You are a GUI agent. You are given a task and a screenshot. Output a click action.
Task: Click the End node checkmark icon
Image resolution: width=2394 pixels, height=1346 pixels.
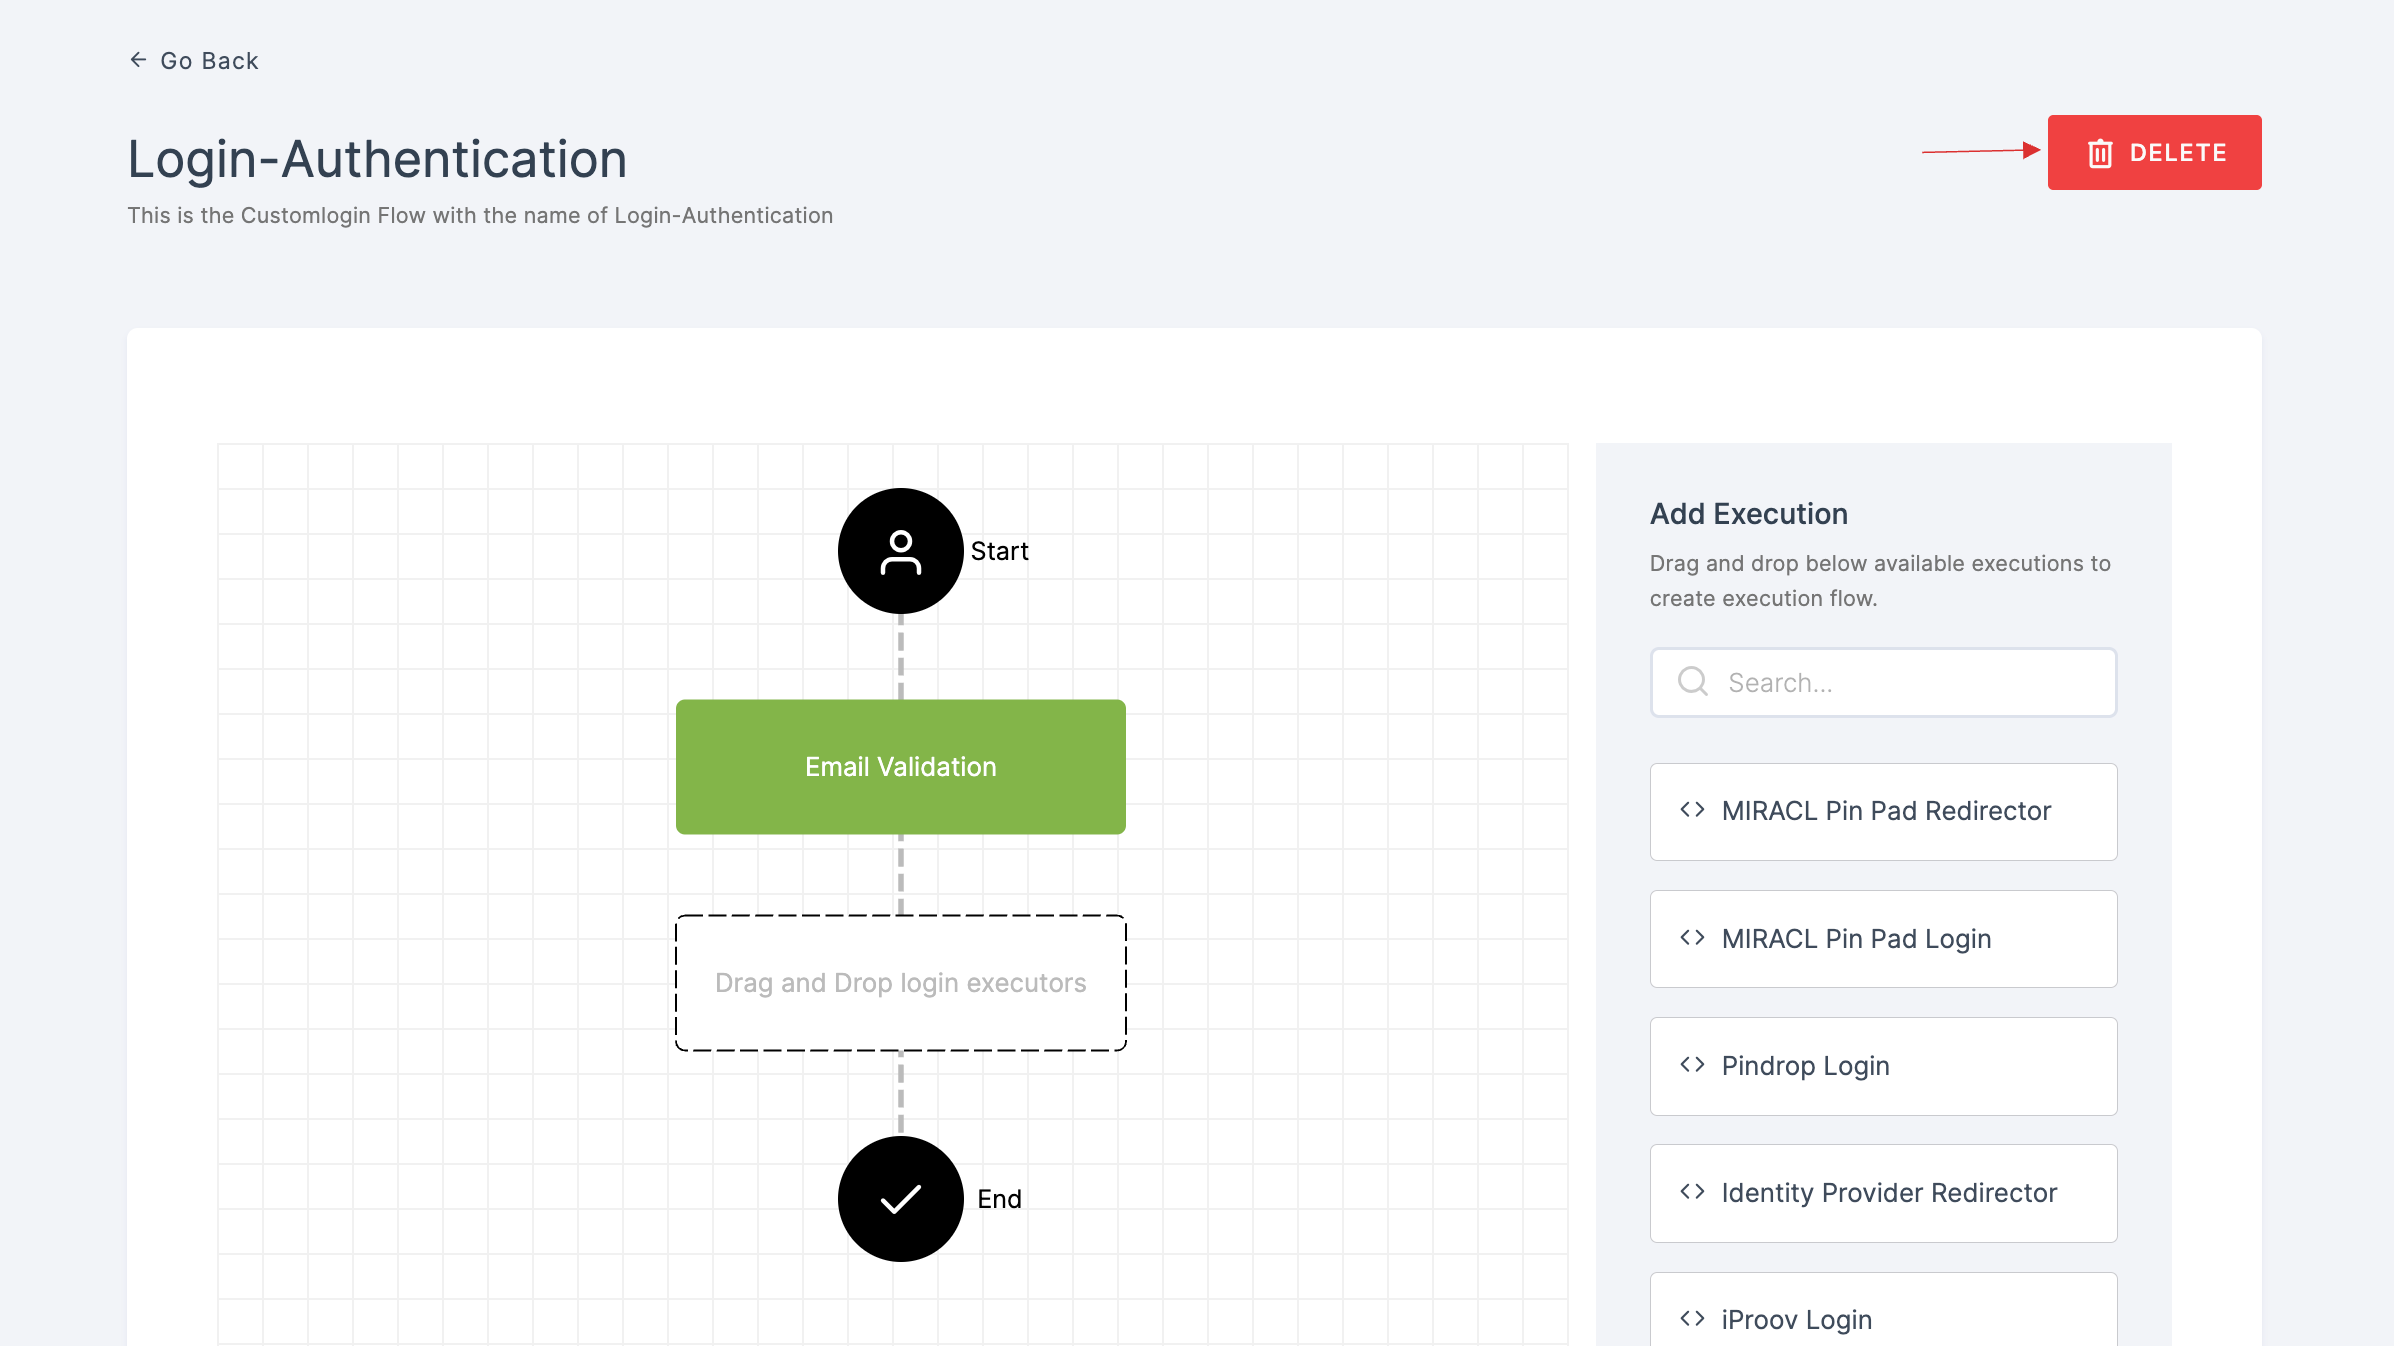pos(901,1198)
